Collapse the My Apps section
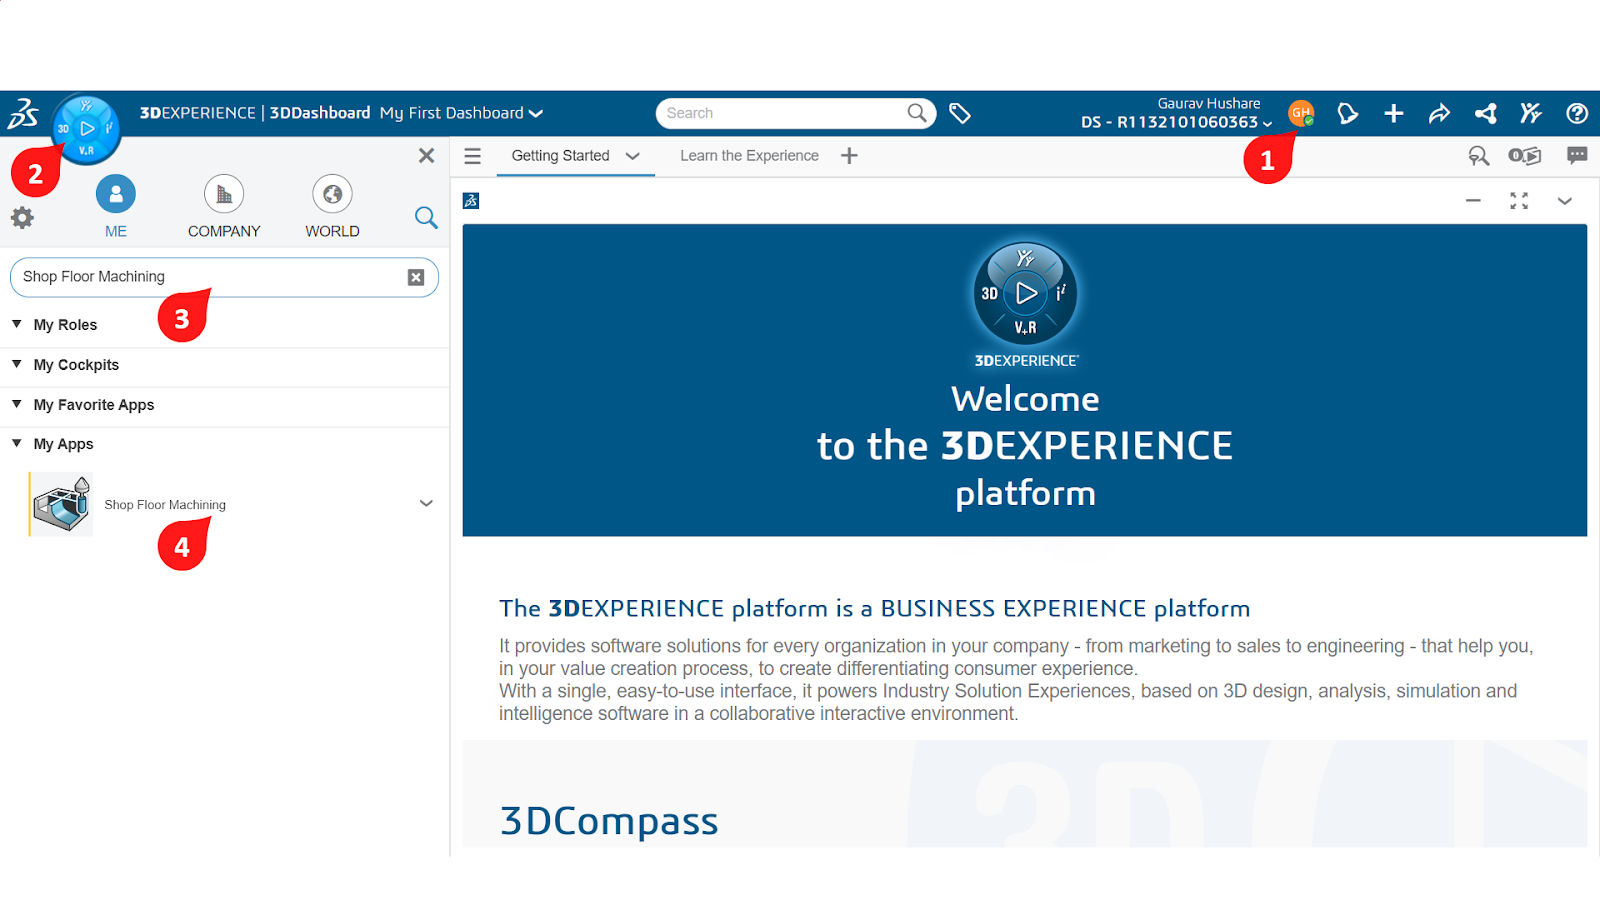 coord(17,443)
